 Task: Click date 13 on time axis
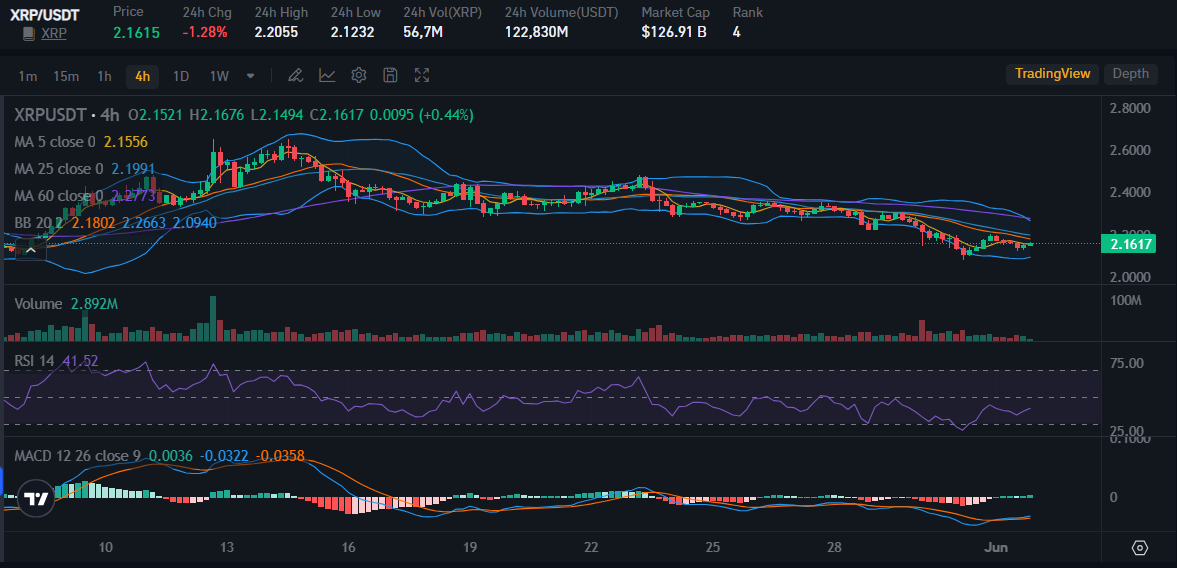(x=227, y=547)
